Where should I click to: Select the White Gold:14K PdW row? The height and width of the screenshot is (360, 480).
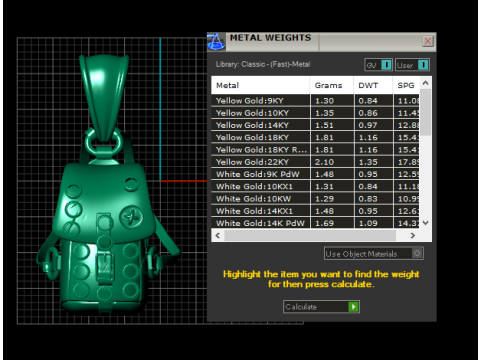point(315,223)
